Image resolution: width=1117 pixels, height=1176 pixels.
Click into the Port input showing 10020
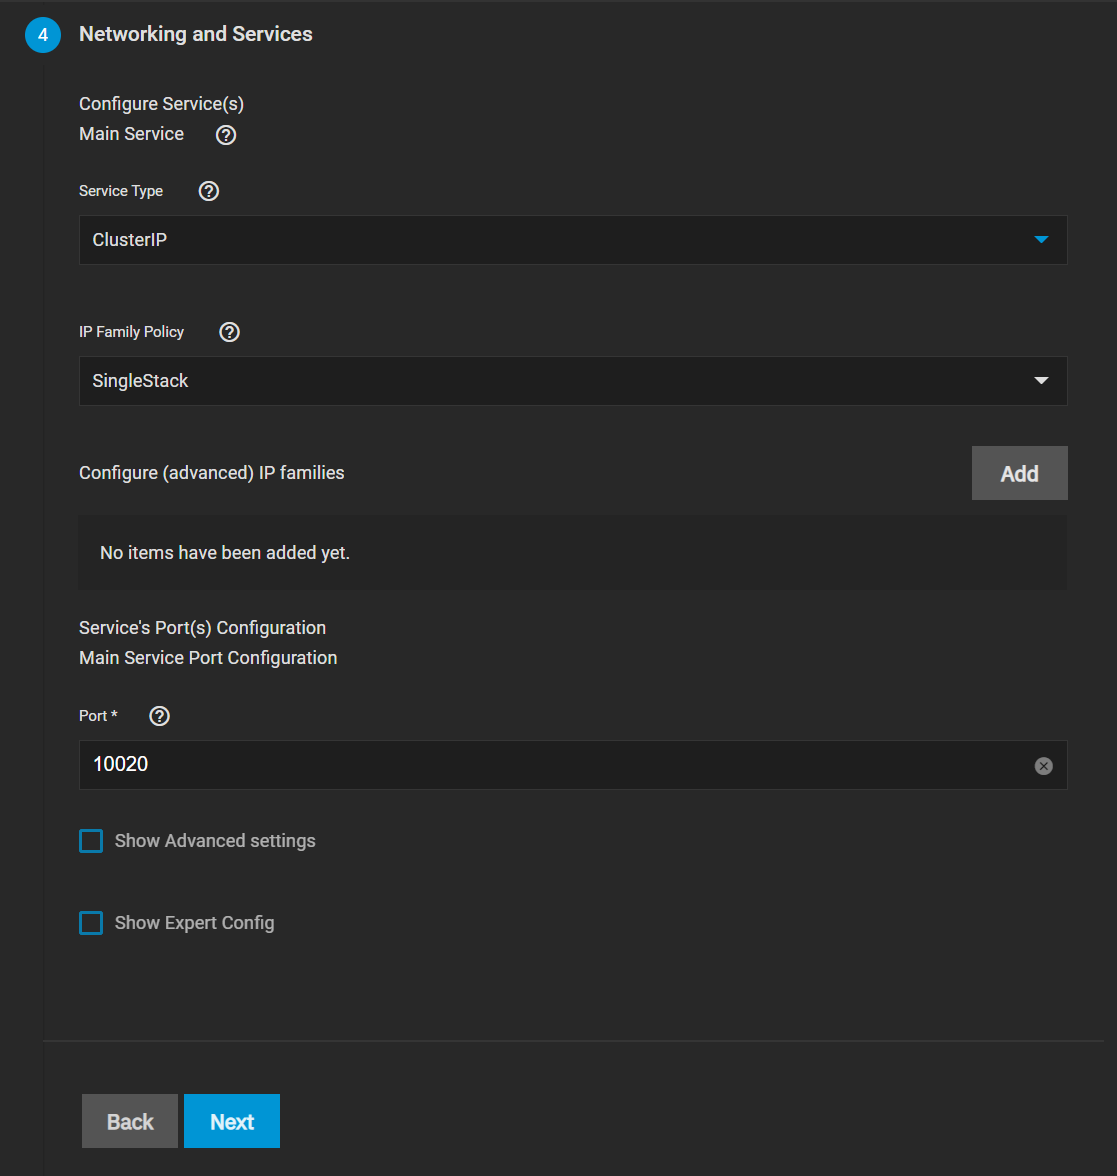550,765
